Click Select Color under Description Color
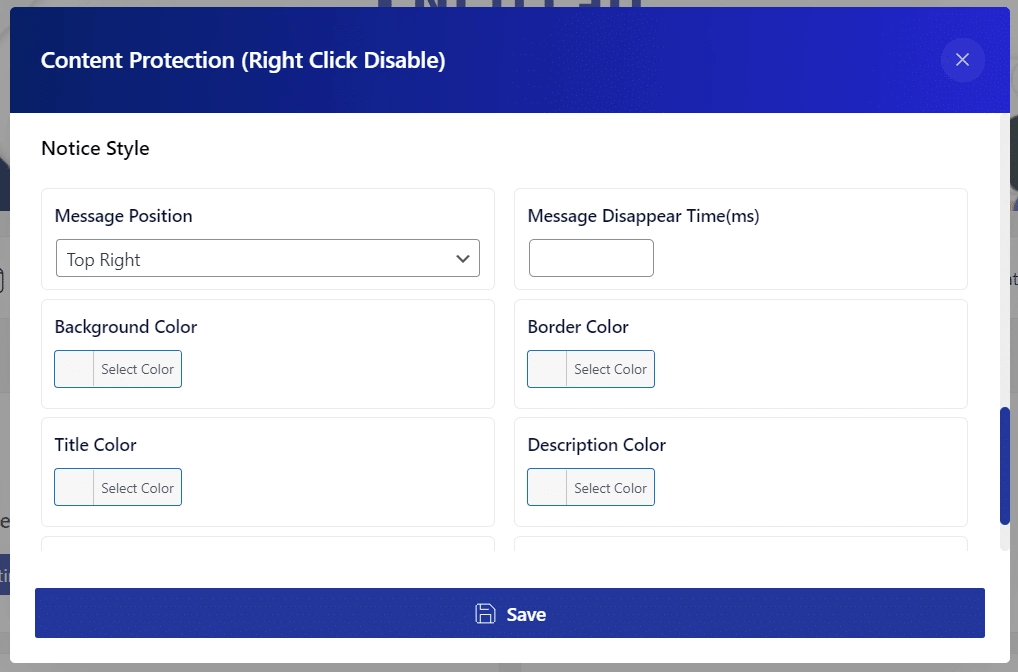Image resolution: width=1018 pixels, height=672 pixels. [x=610, y=487]
